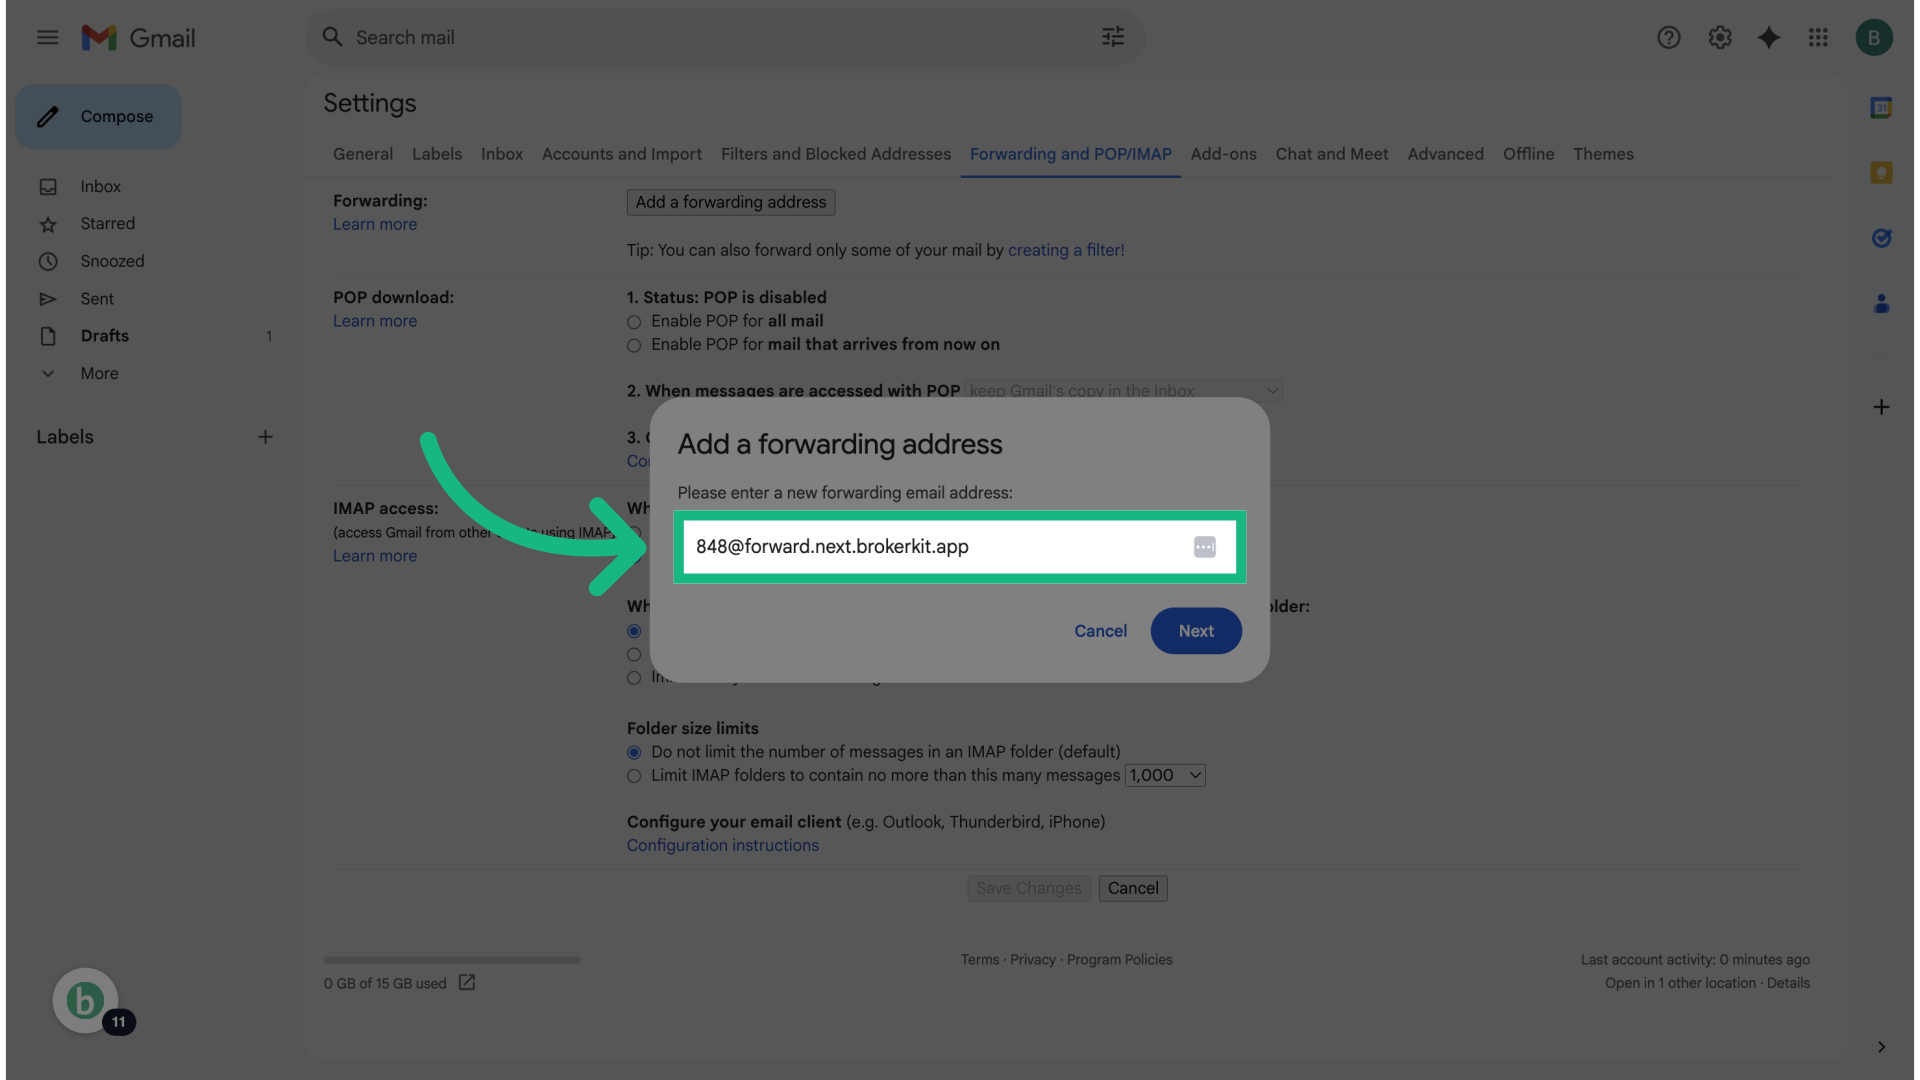This screenshot has width=1920, height=1080.
Task: Switch to the Labels settings tab
Action: click(x=437, y=154)
